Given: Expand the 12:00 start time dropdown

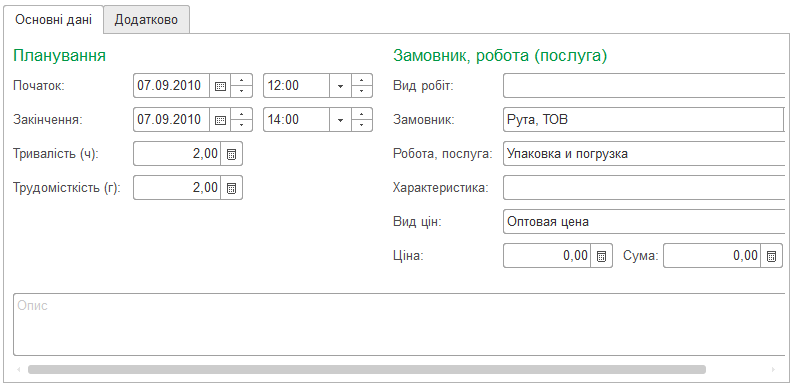Looking at the screenshot, I should 340,86.
